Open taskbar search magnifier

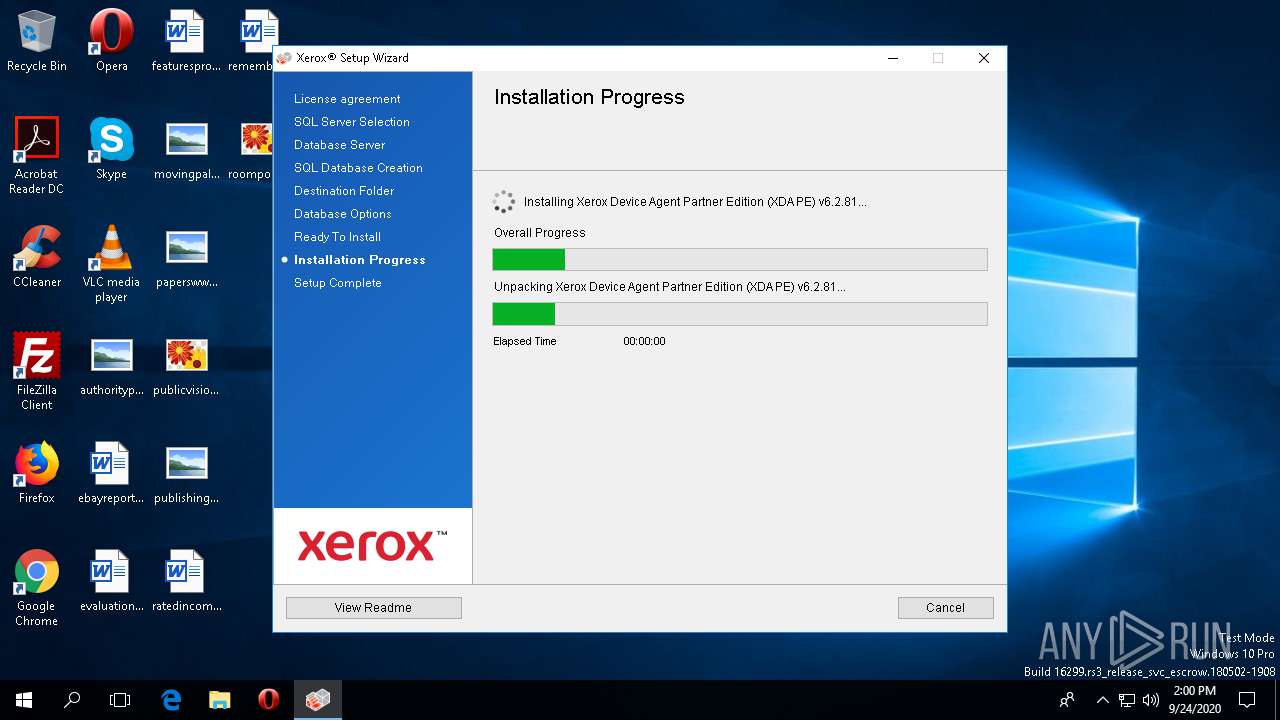[72, 700]
